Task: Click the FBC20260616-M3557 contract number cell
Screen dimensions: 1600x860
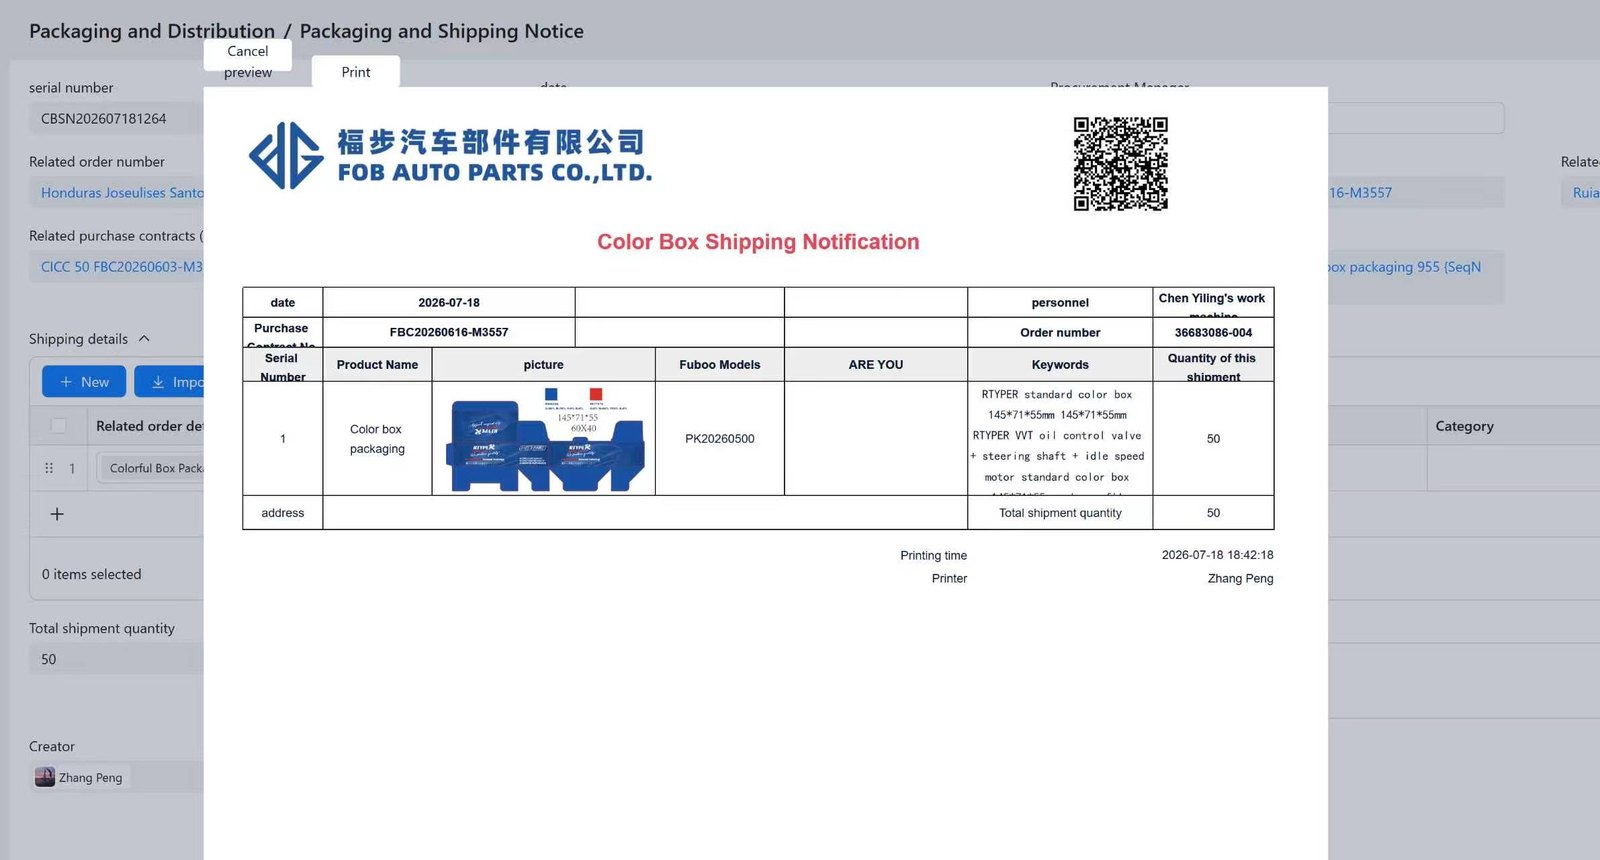Action: (x=449, y=332)
